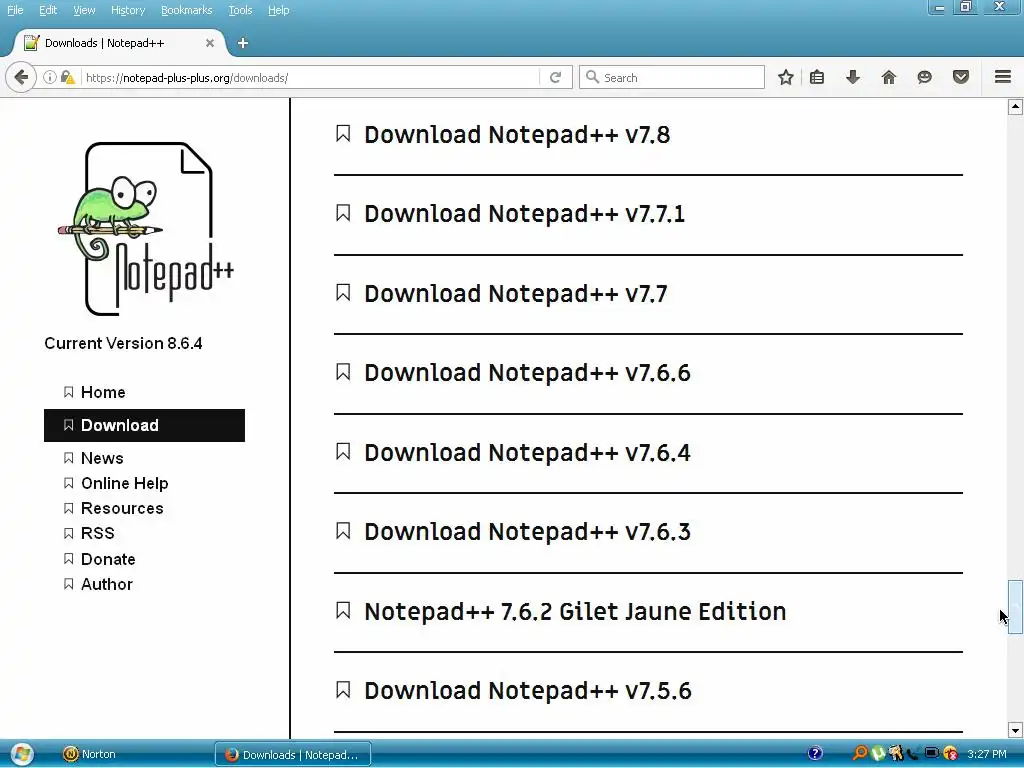
Task: Open Online Help in the sidebar
Action: (x=124, y=483)
